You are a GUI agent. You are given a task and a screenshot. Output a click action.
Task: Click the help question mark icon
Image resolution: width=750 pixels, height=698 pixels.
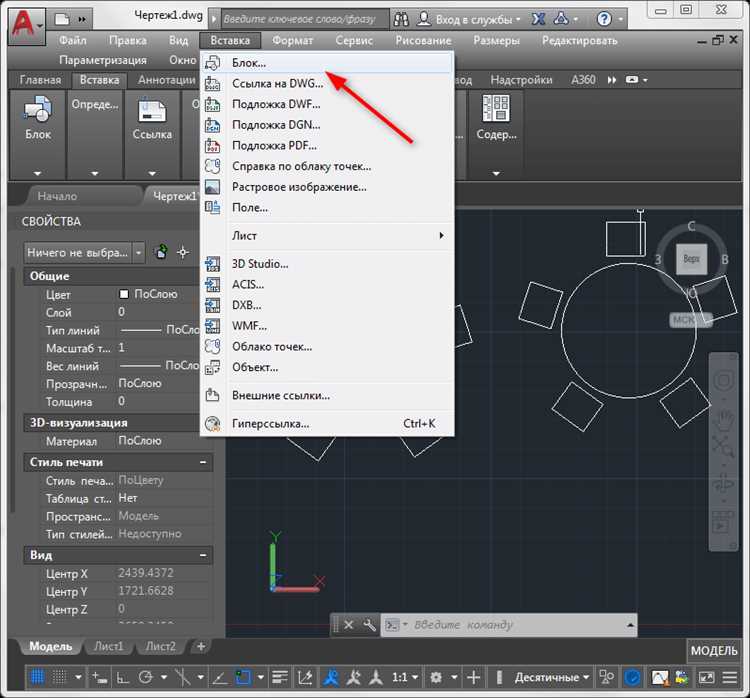pos(605,19)
